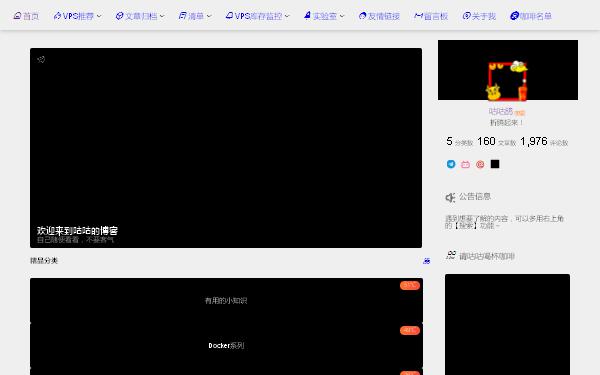
Task: Click the 160 文章数 stat
Action: (x=497, y=142)
